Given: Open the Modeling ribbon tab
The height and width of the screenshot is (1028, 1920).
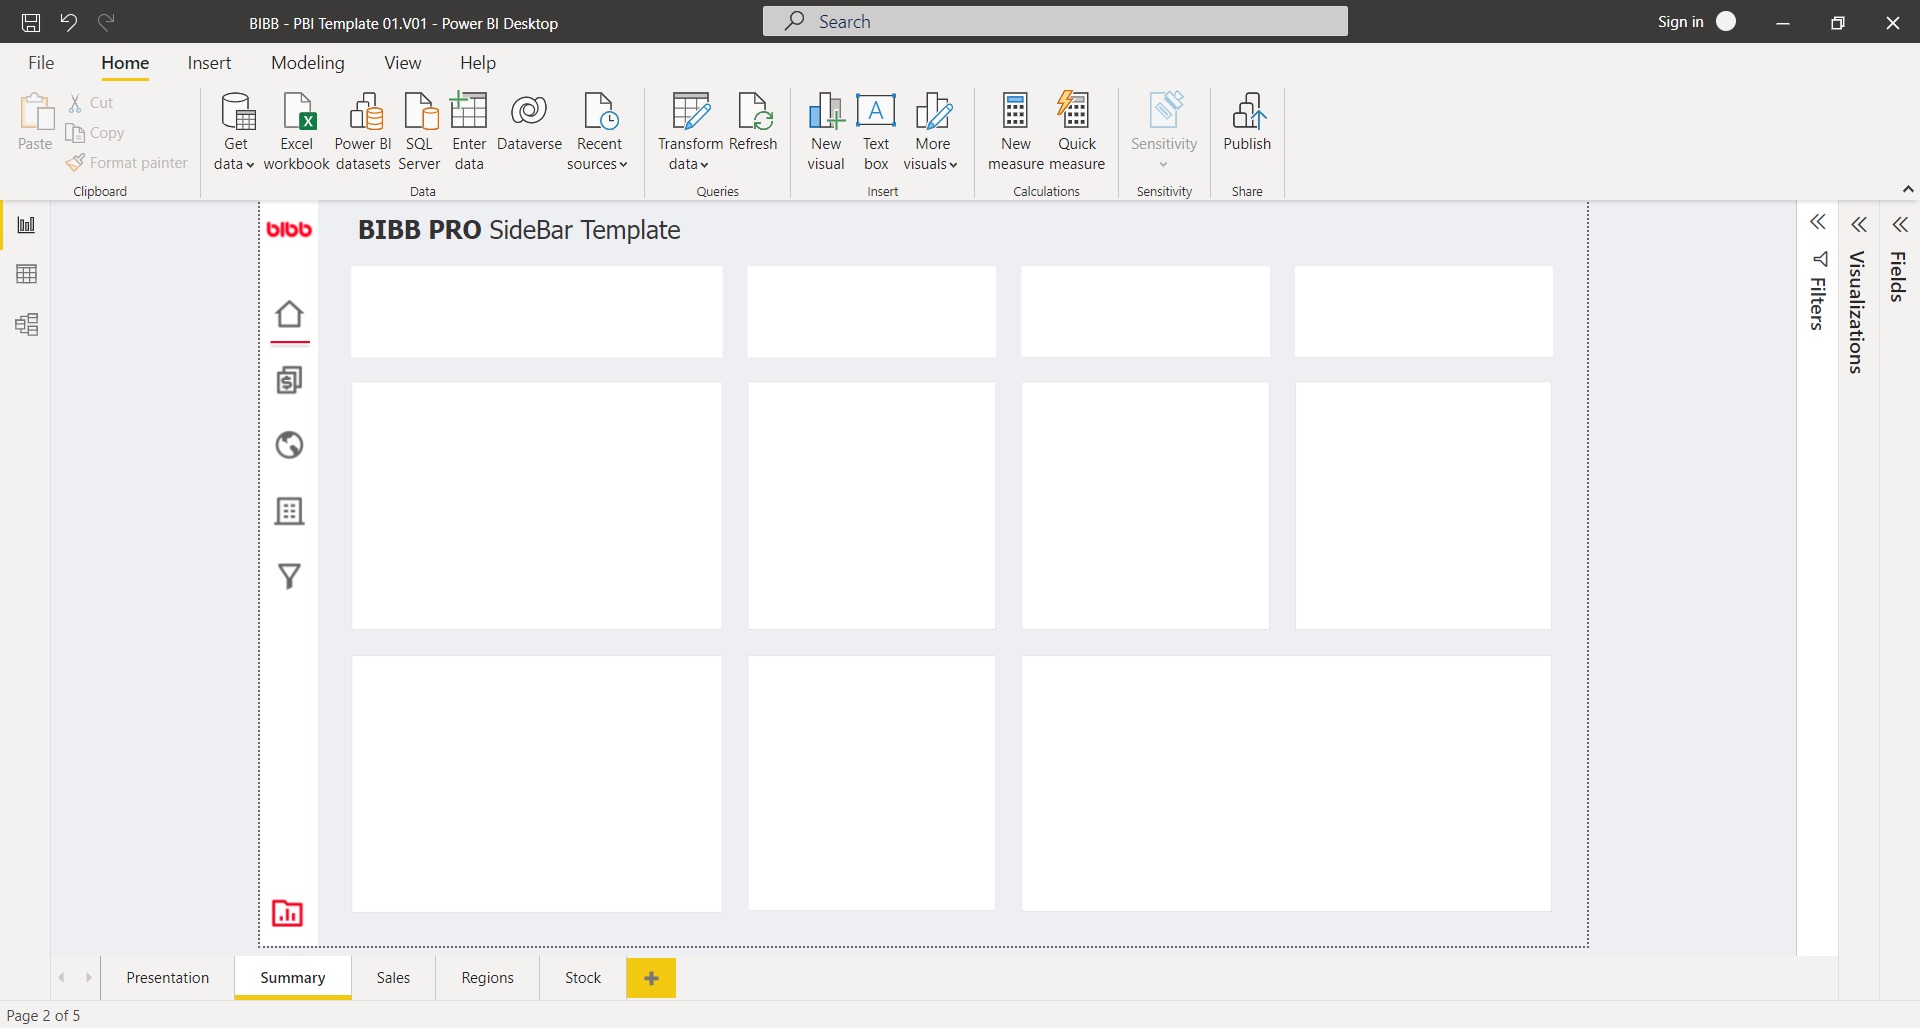Looking at the screenshot, I should (x=307, y=62).
